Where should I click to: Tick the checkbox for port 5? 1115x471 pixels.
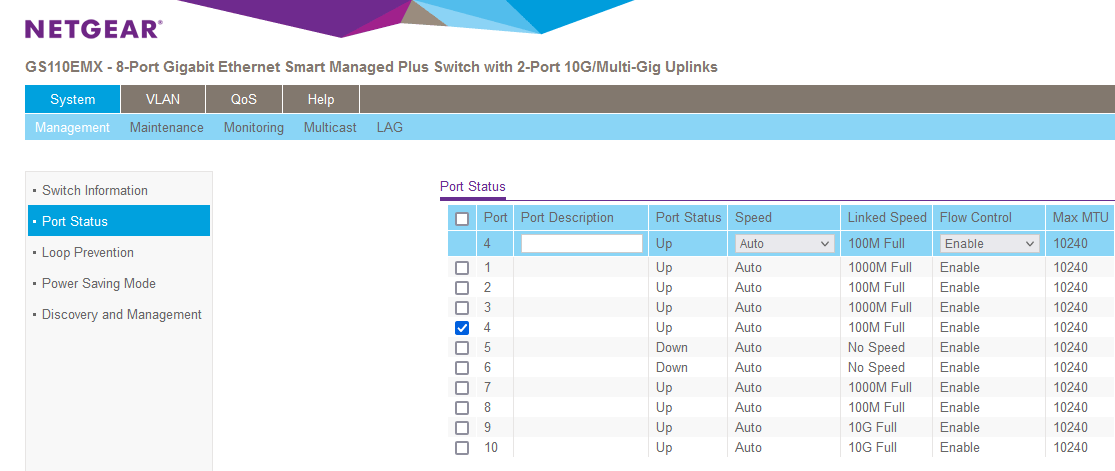click(462, 348)
